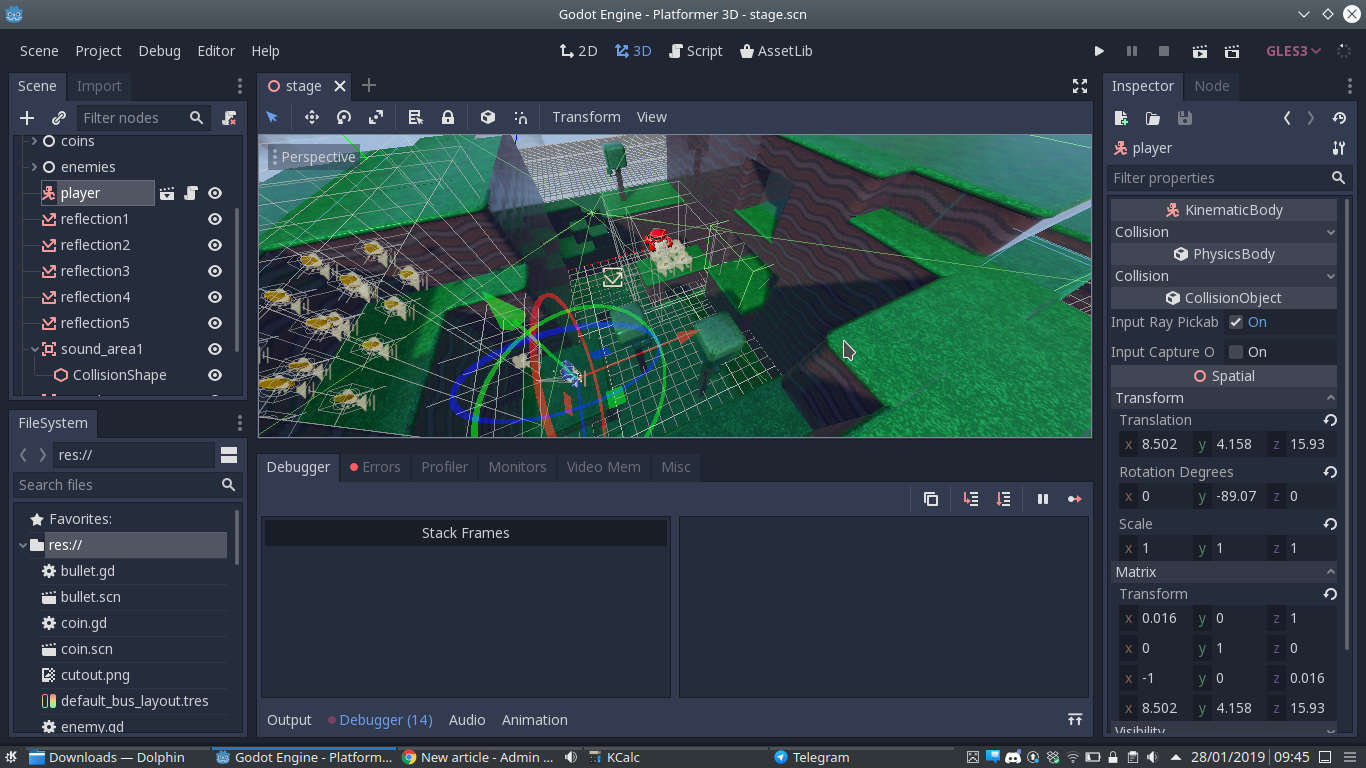
Task: Open the GLES3 renderer dropdown
Action: coord(1294,51)
